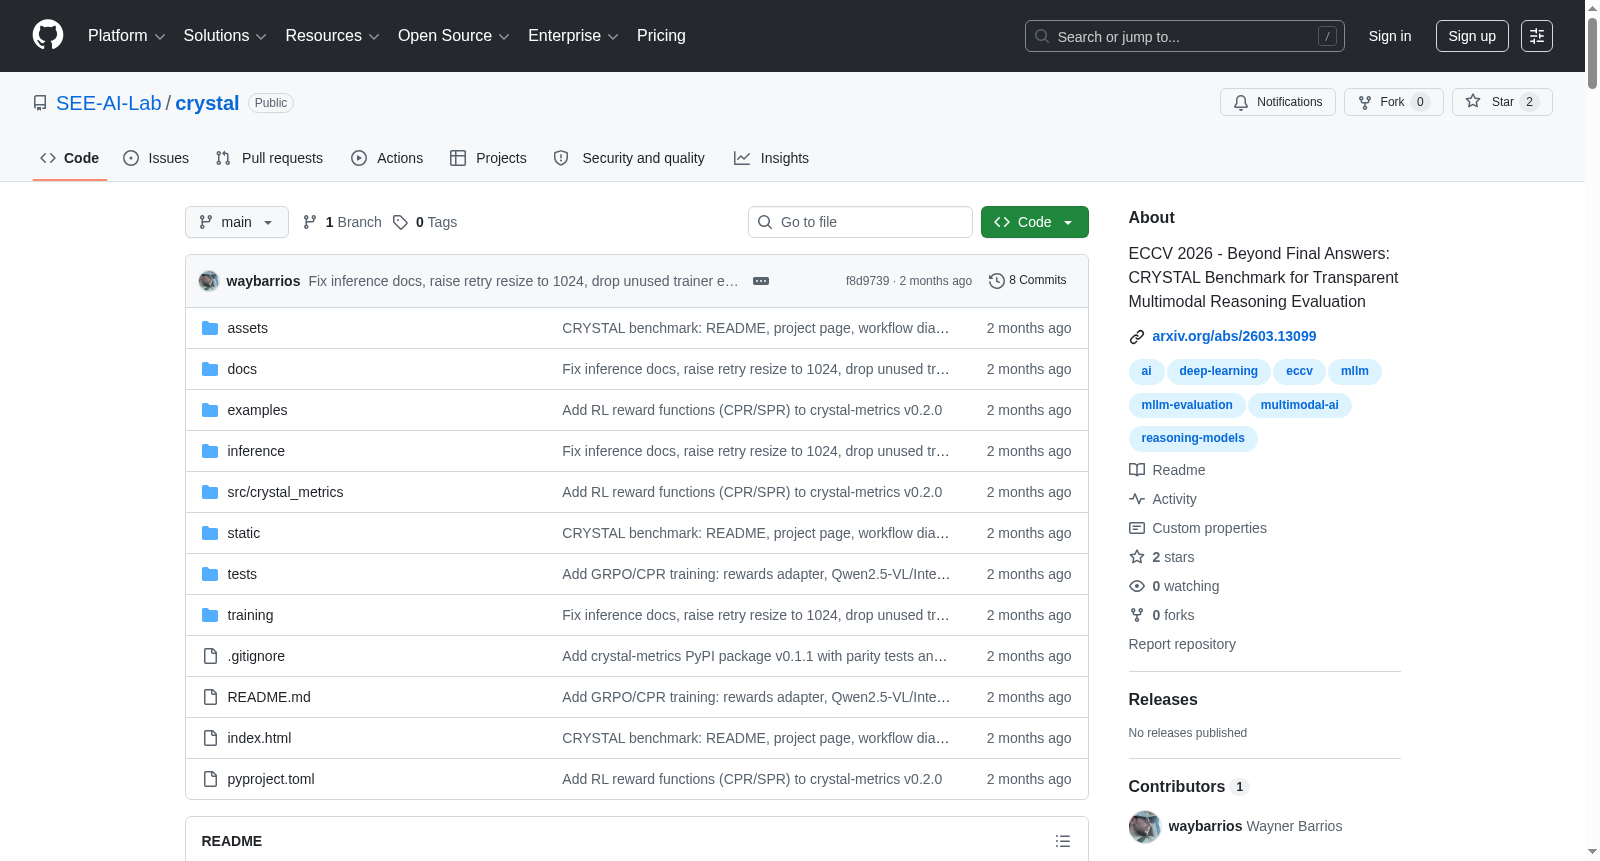
Task: Click the eye icon beside 0 watching
Action: [1137, 586]
